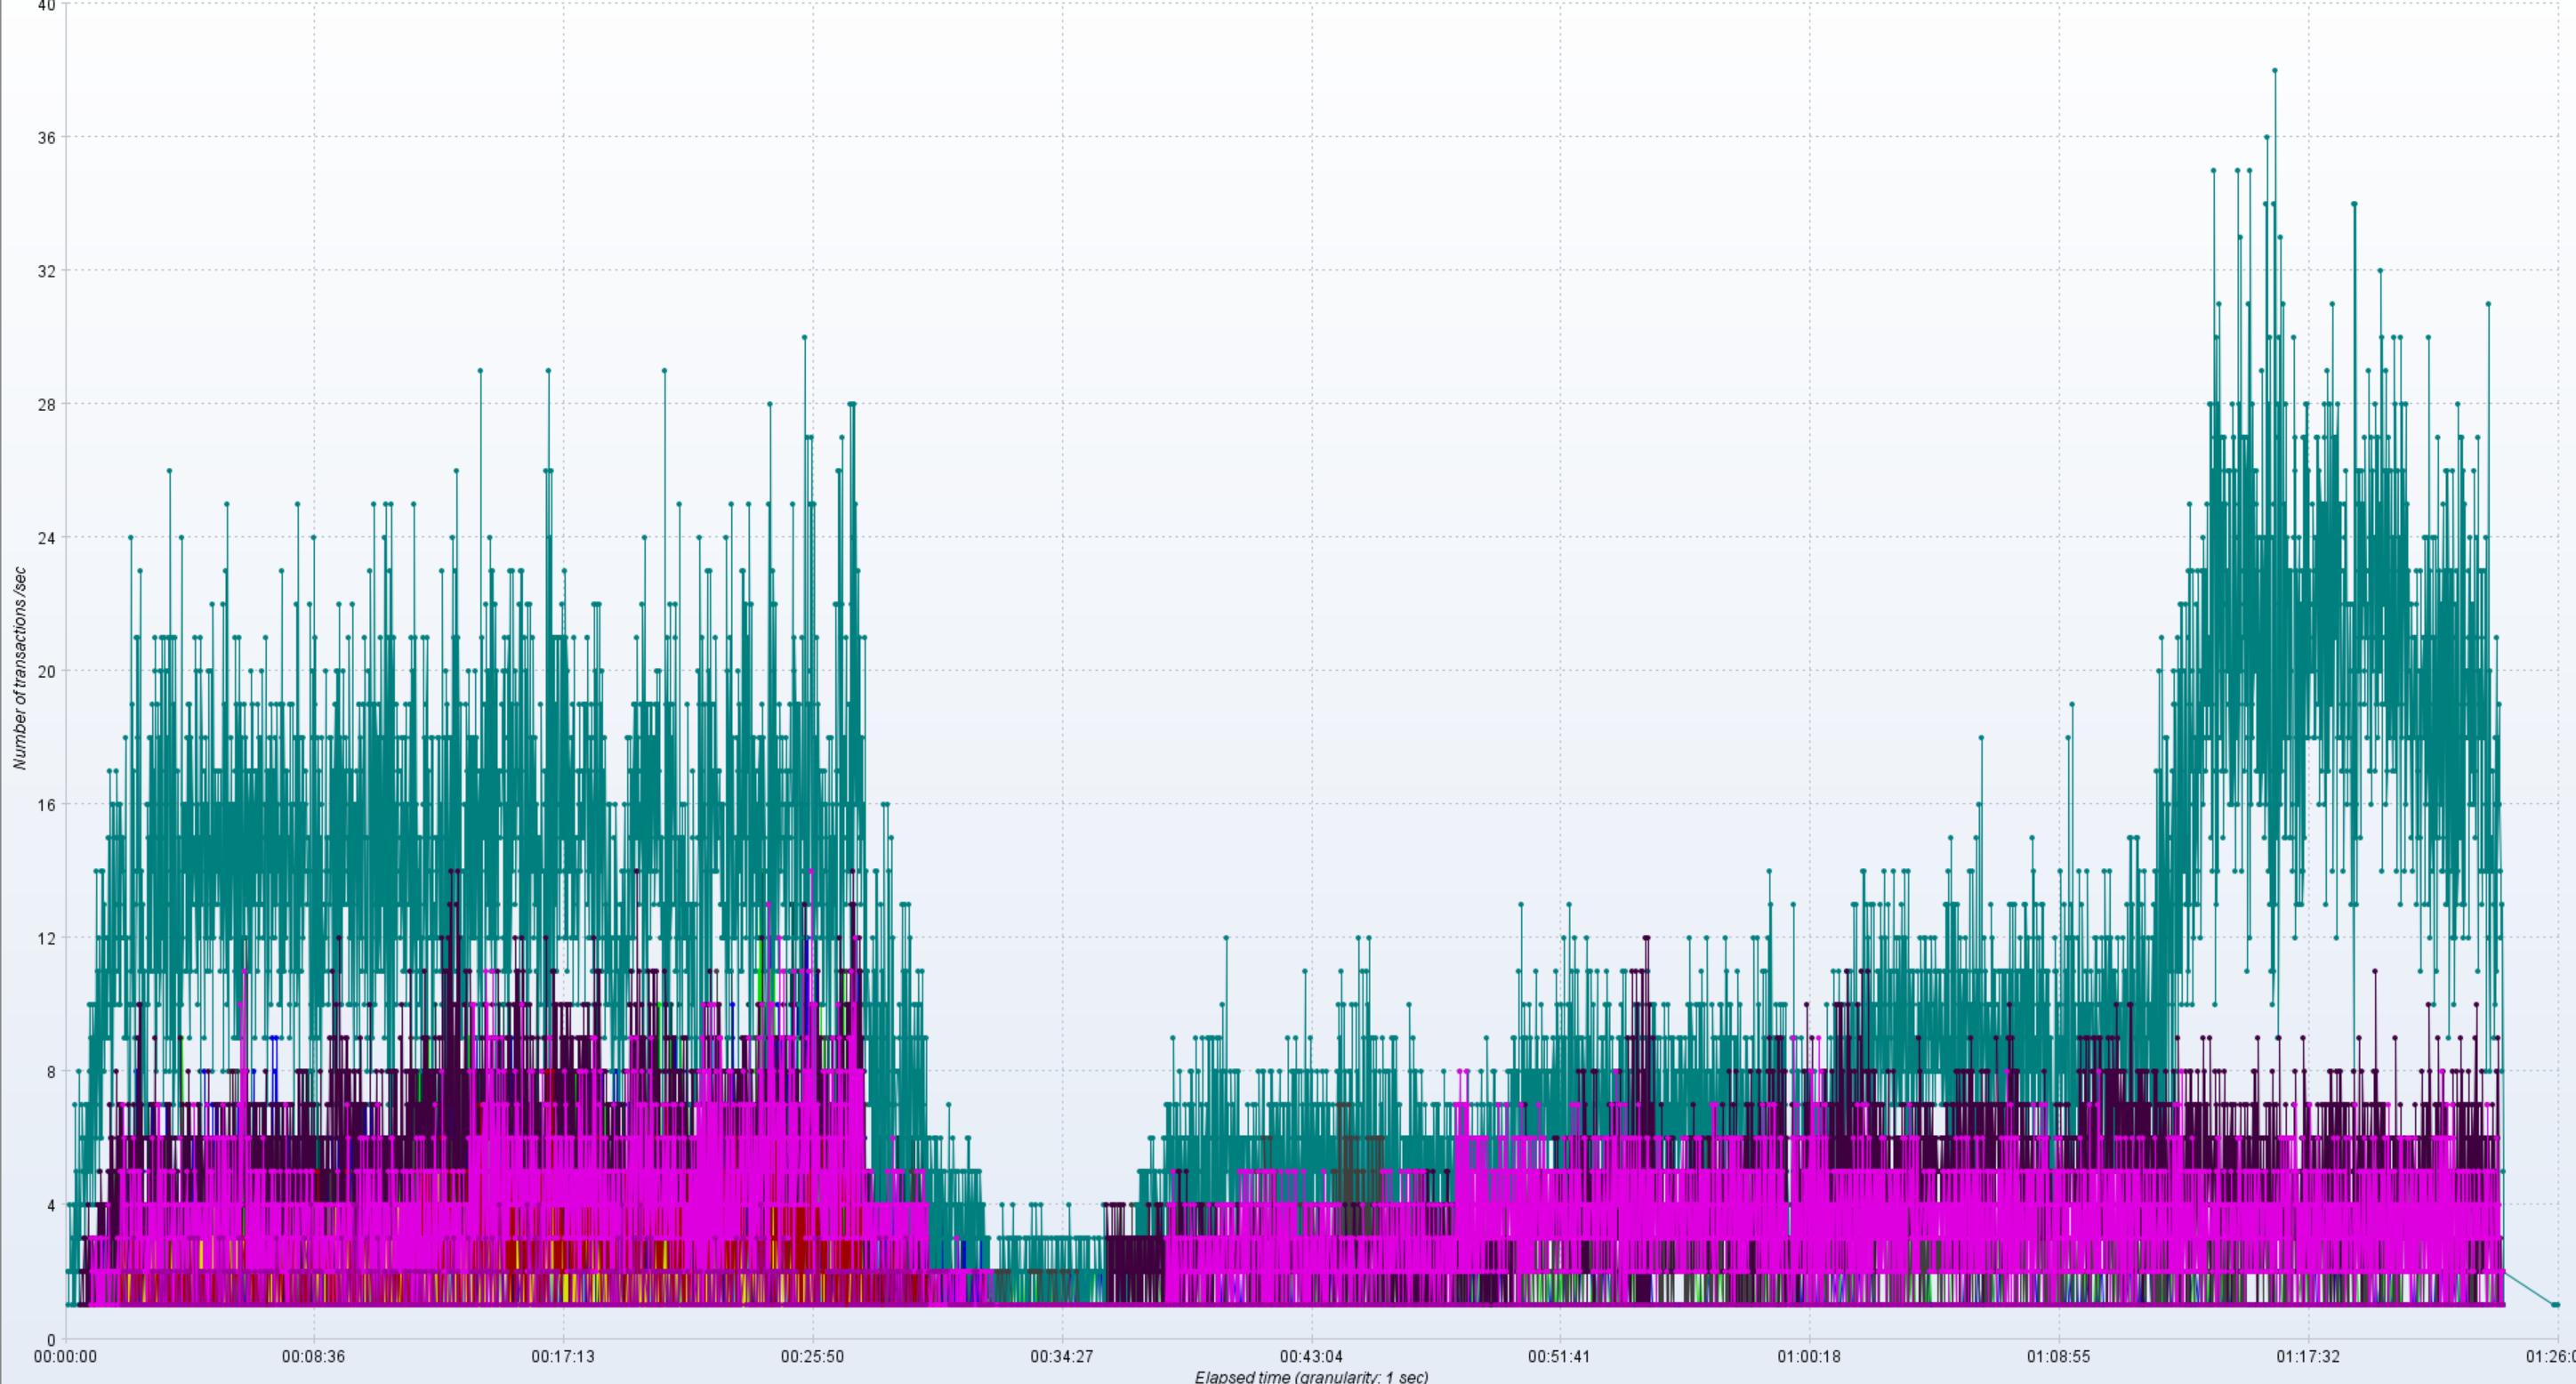Click the 00:34:27 time axis label
This screenshot has width=2576, height=1384.
[1062, 1357]
